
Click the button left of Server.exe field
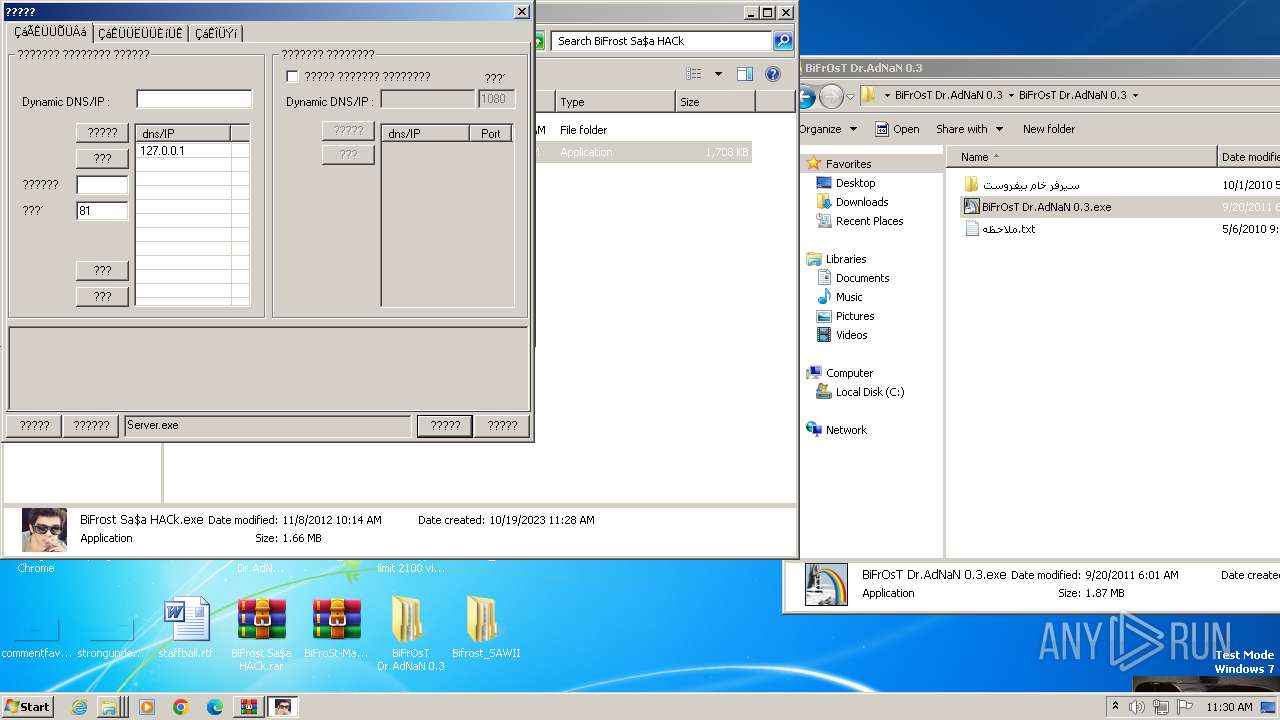tap(91, 425)
